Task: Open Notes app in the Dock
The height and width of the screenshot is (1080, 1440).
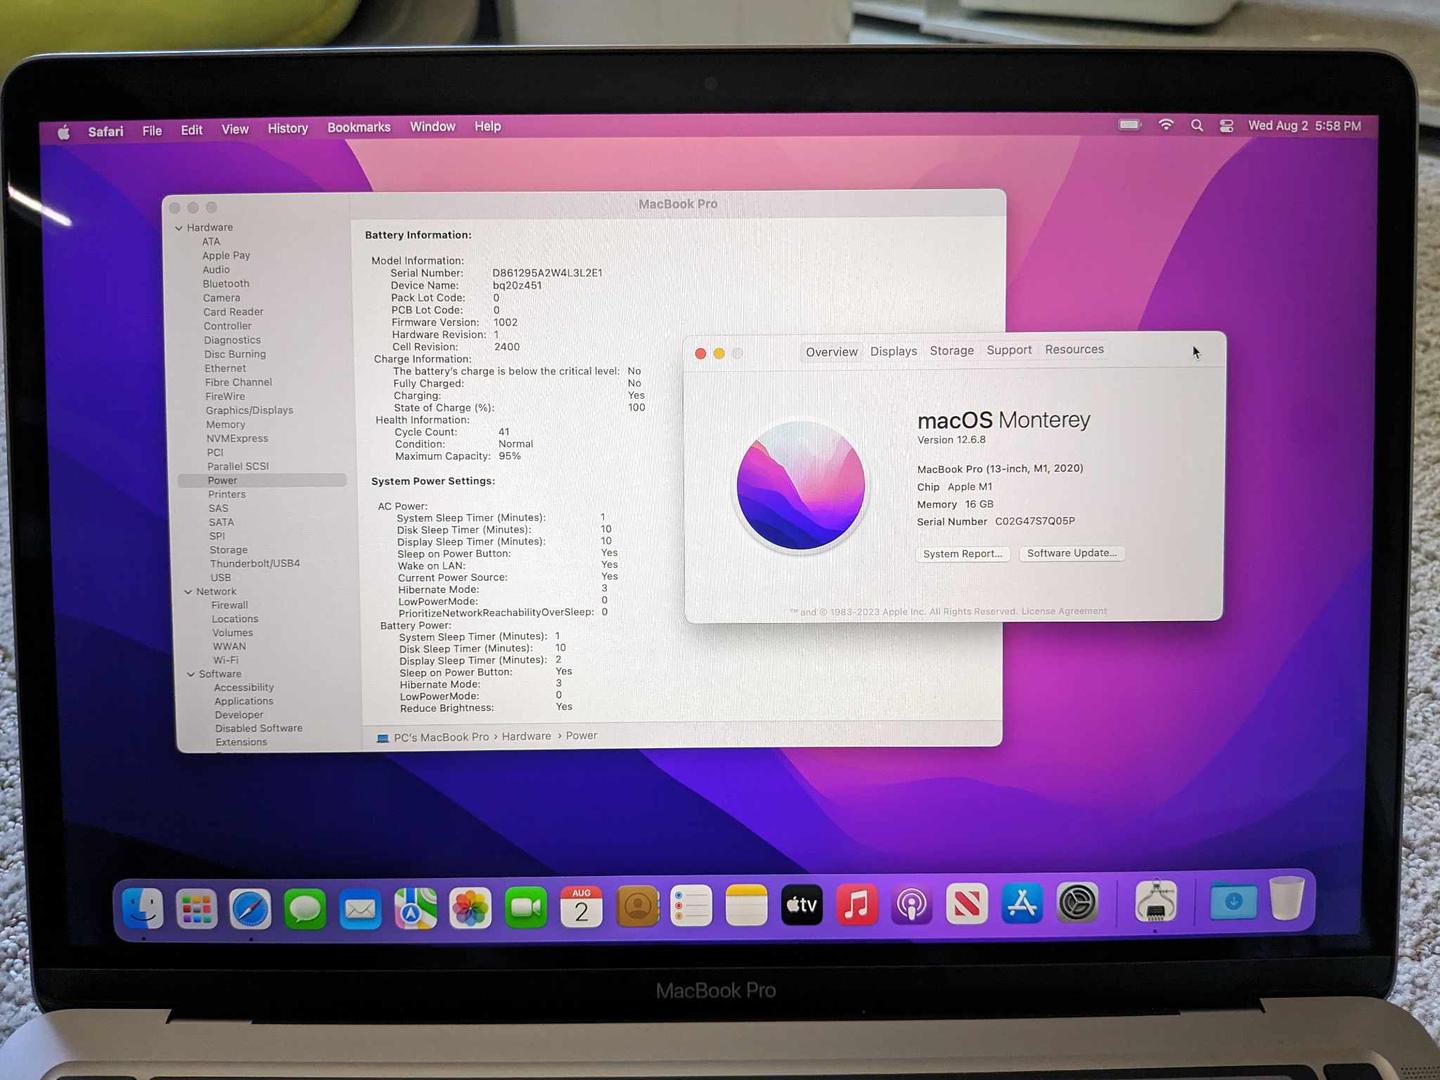Action: tap(746, 905)
